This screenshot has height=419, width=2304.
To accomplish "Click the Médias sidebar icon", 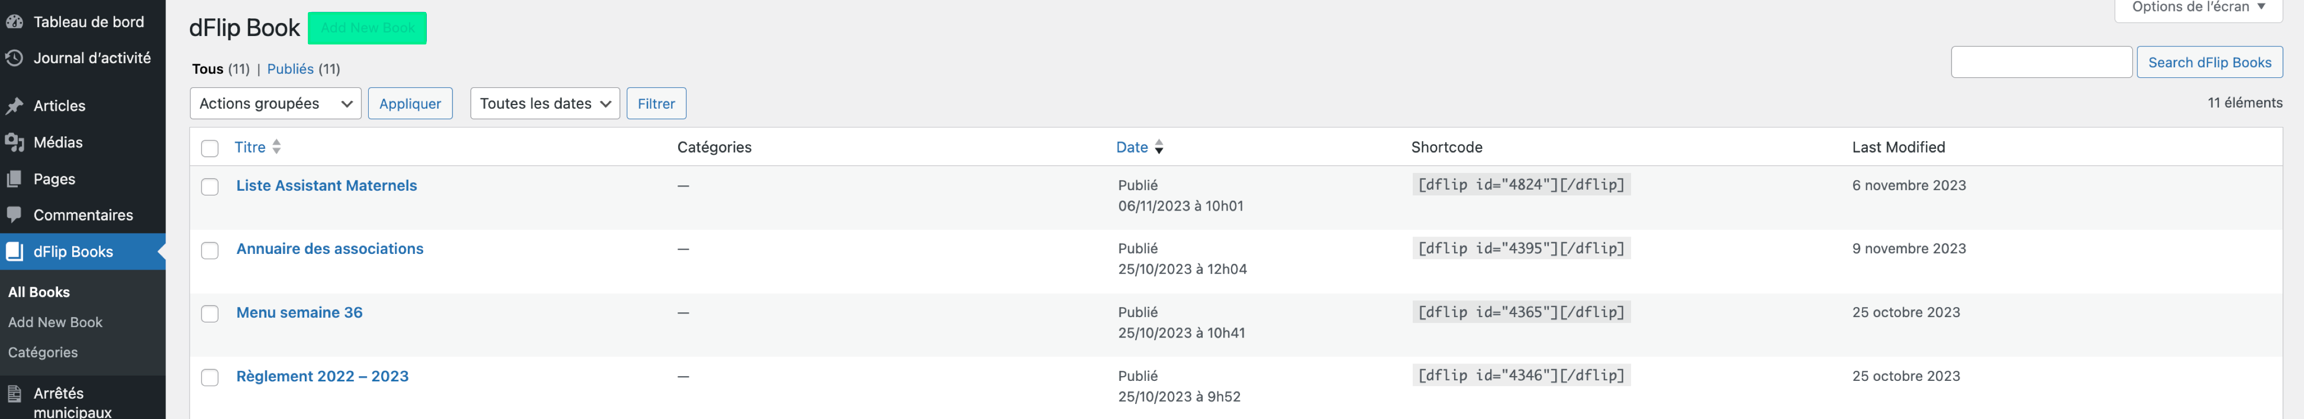I will [x=15, y=143].
